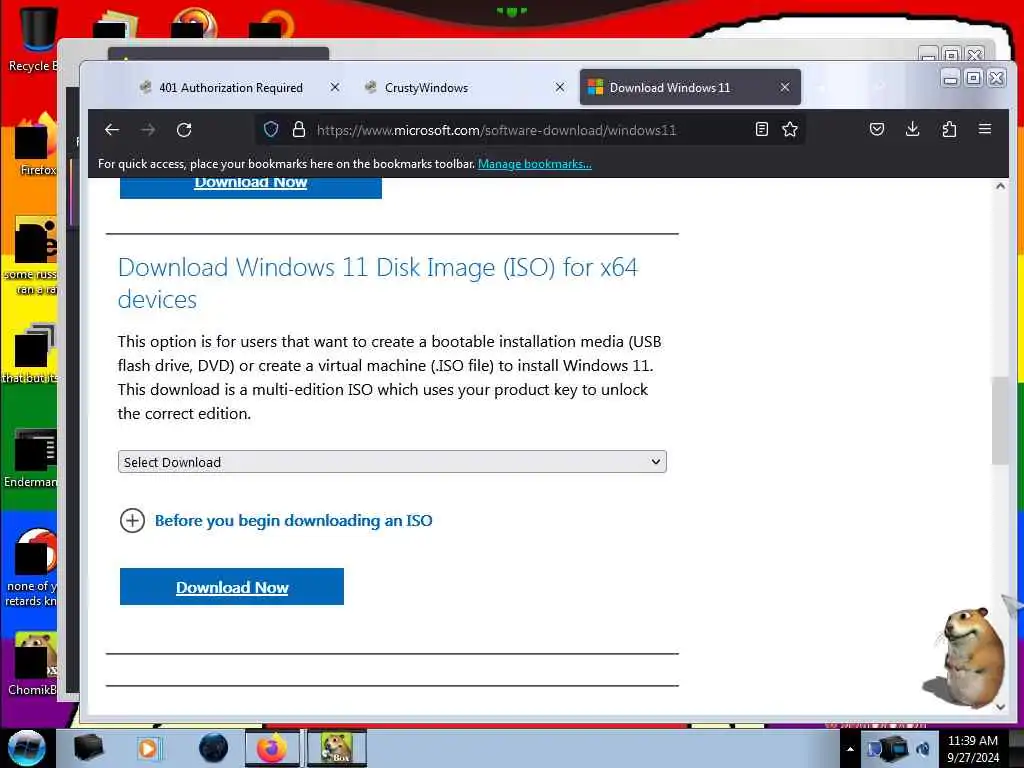Open the Windows Start orb

26,748
